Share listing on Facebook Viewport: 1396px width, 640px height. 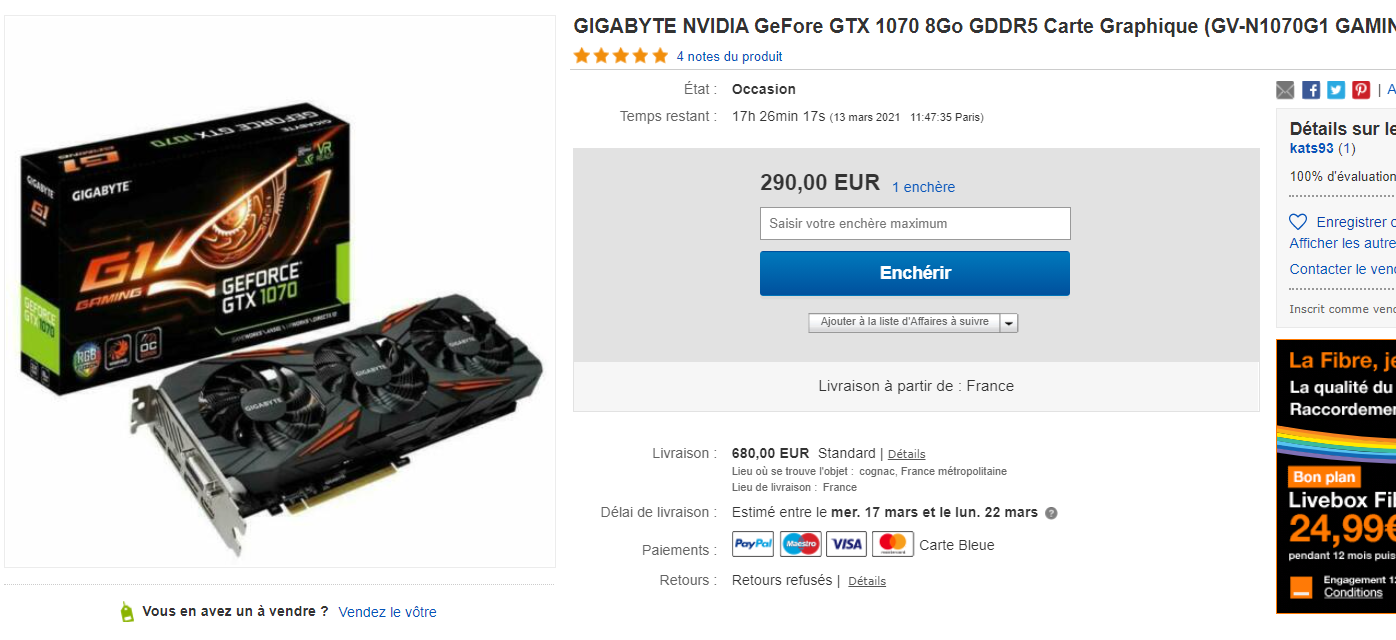(x=1311, y=90)
